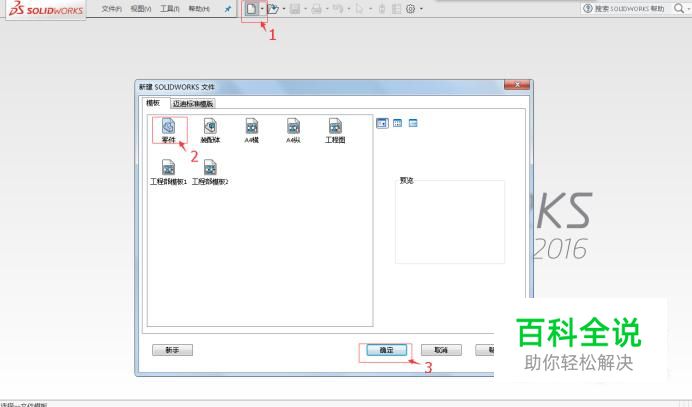Click the pushpin icon beside menus
The height and width of the screenshot is (407, 692).
(x=228, y=9)
